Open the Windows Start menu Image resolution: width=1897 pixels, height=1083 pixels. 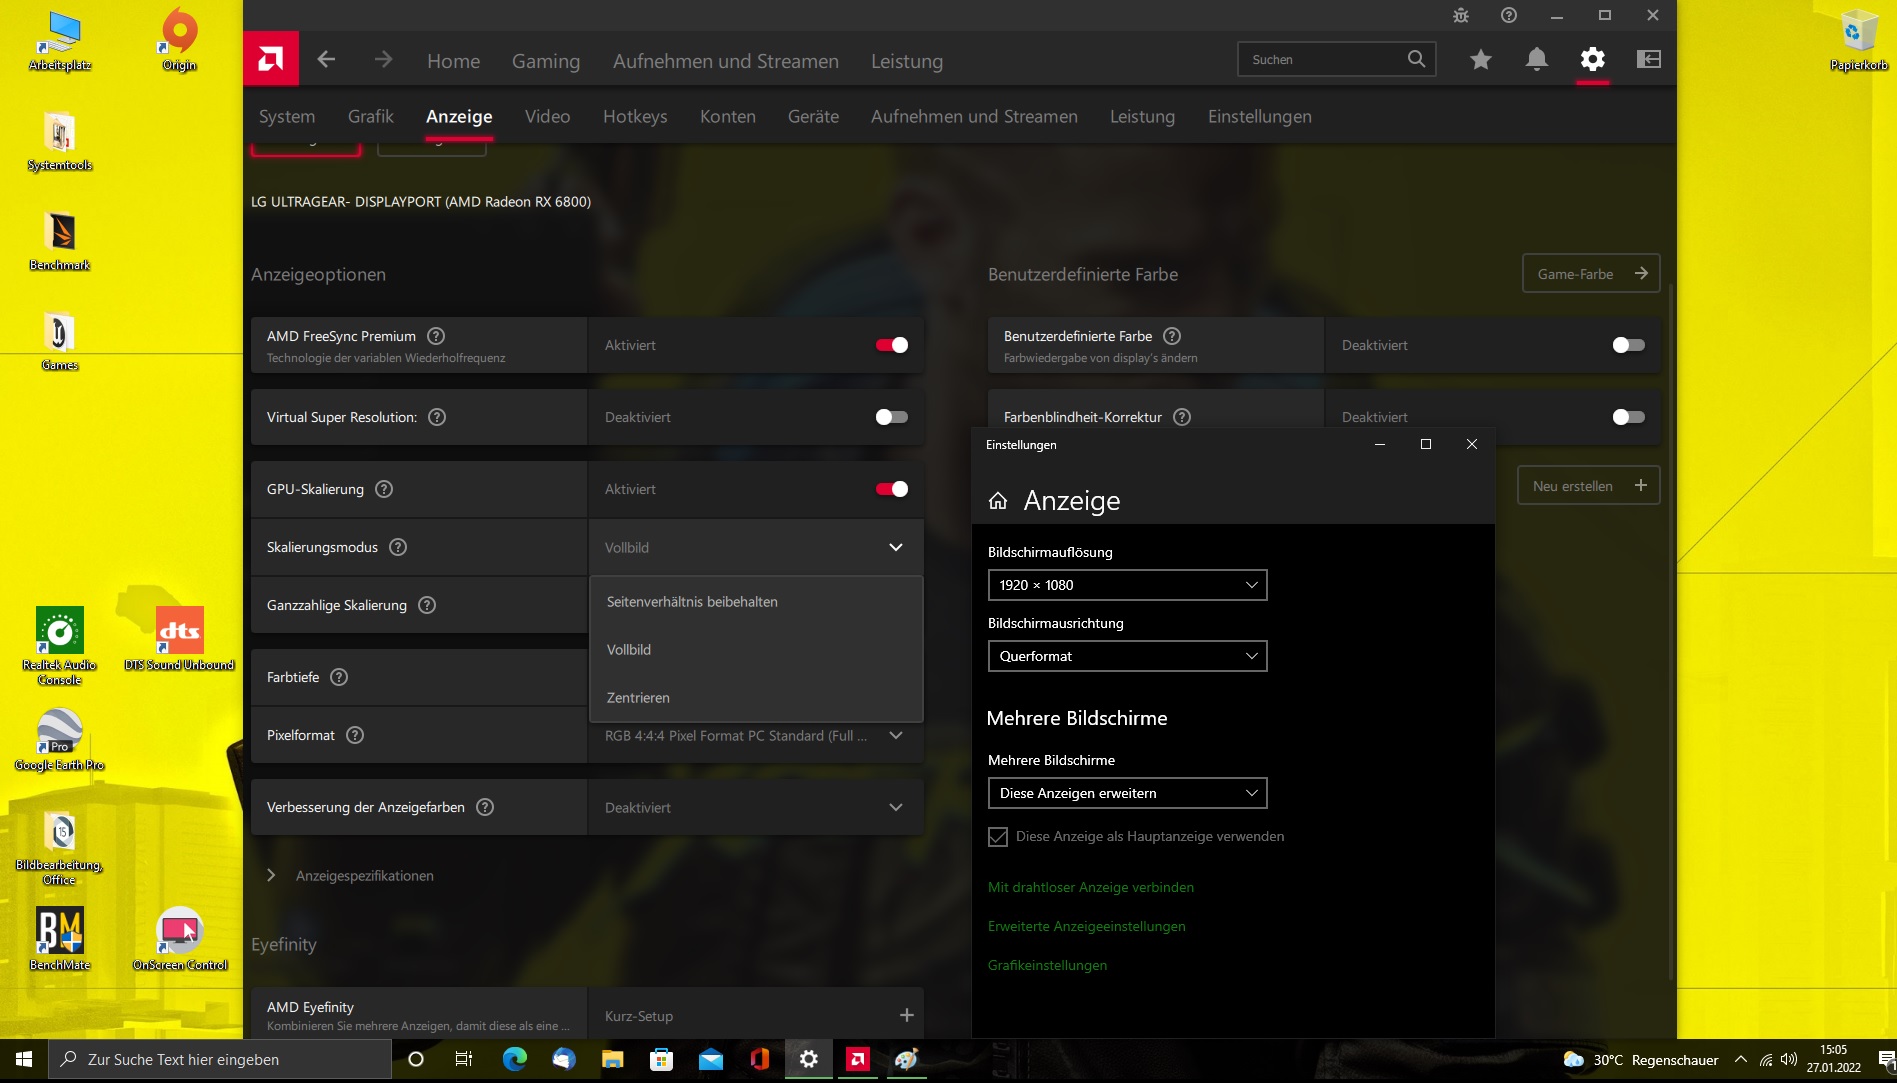(24, 1059)
